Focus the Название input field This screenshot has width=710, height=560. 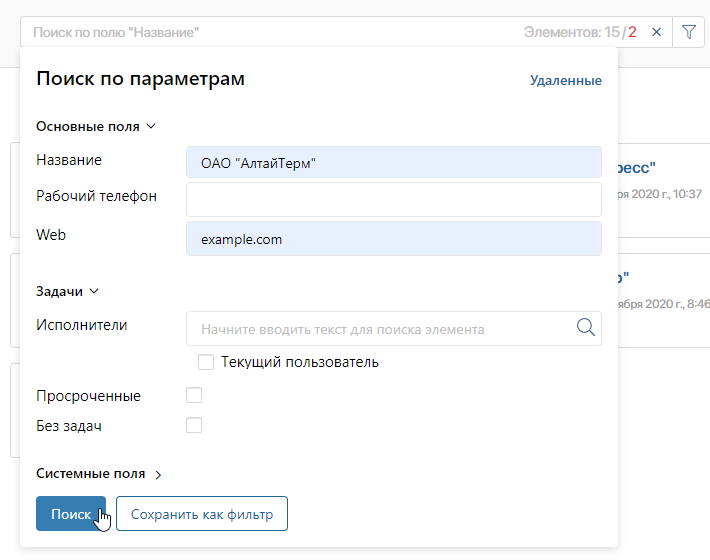click(x=393, y=162)
